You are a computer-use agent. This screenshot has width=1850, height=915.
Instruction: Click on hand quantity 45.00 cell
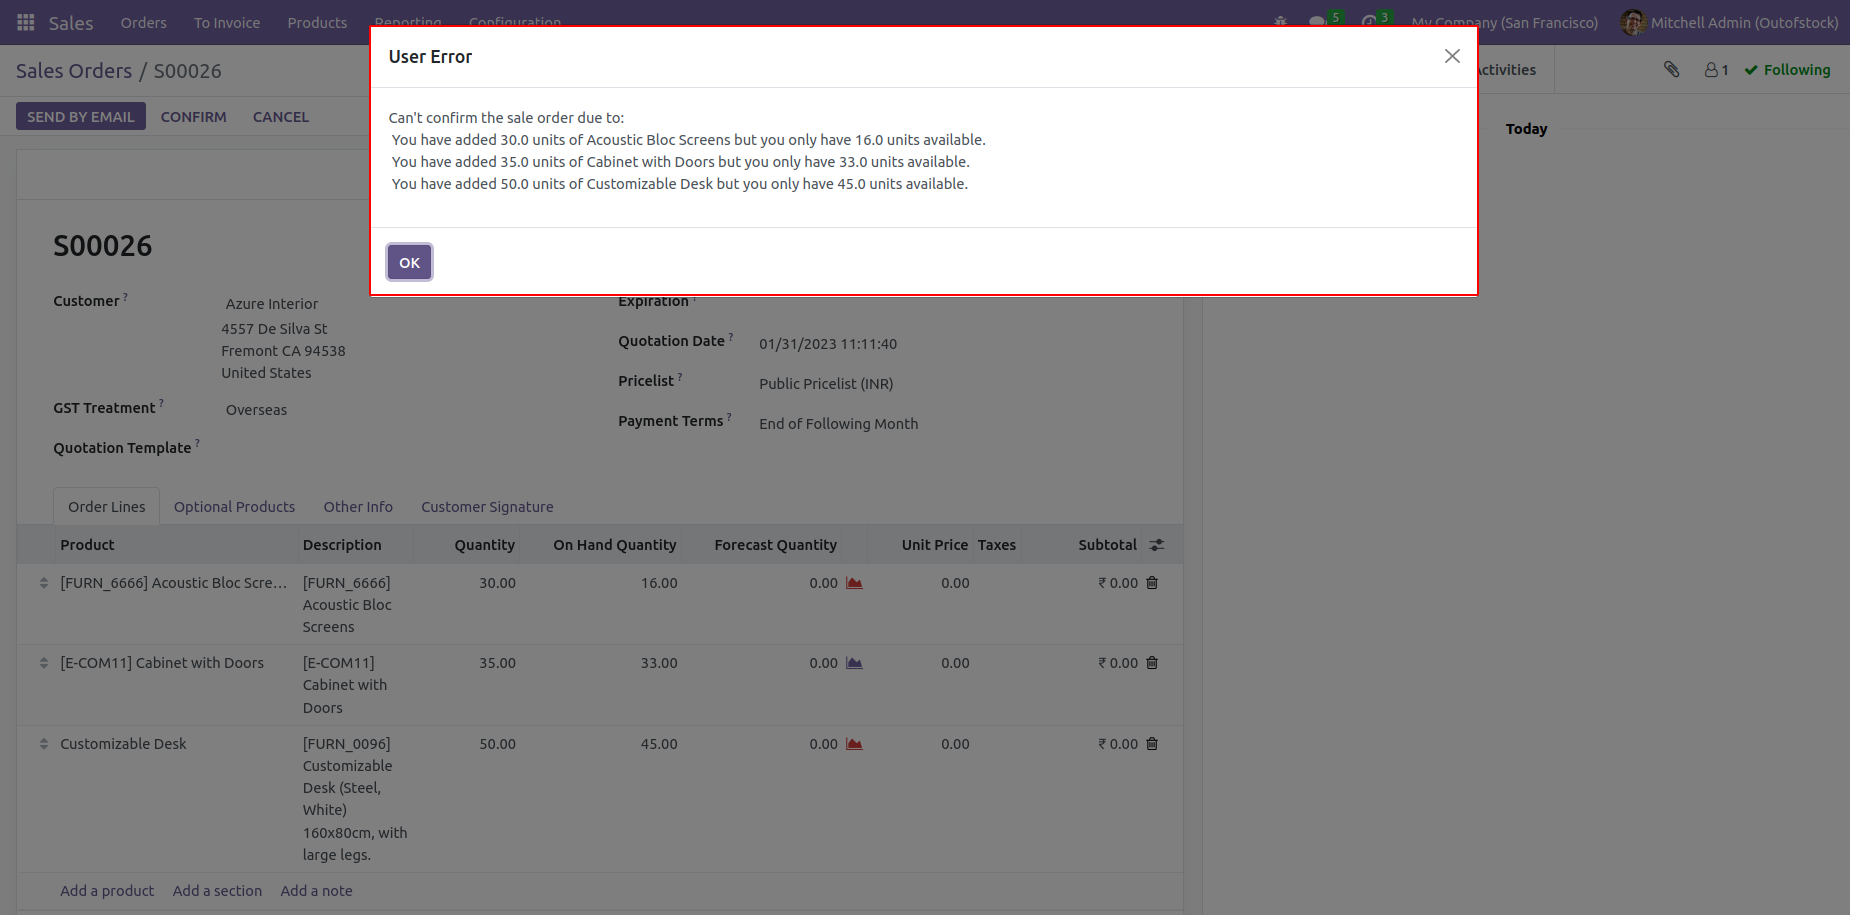click(x=659, y=744)
